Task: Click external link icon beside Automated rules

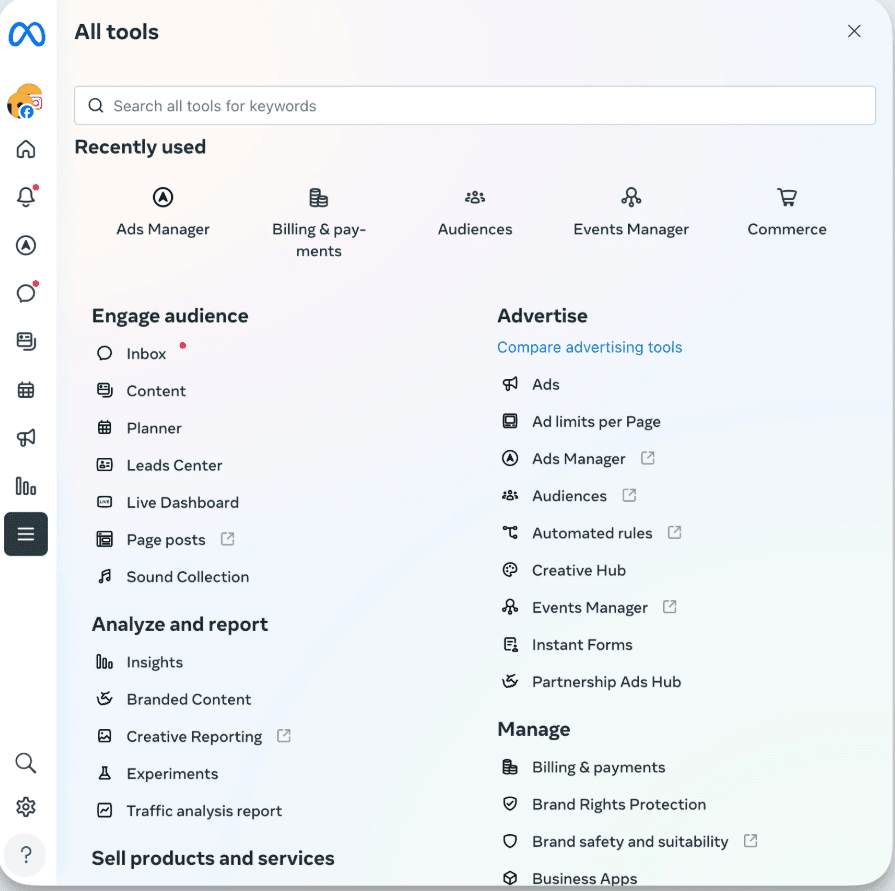Action: click(x=675, y=532)
